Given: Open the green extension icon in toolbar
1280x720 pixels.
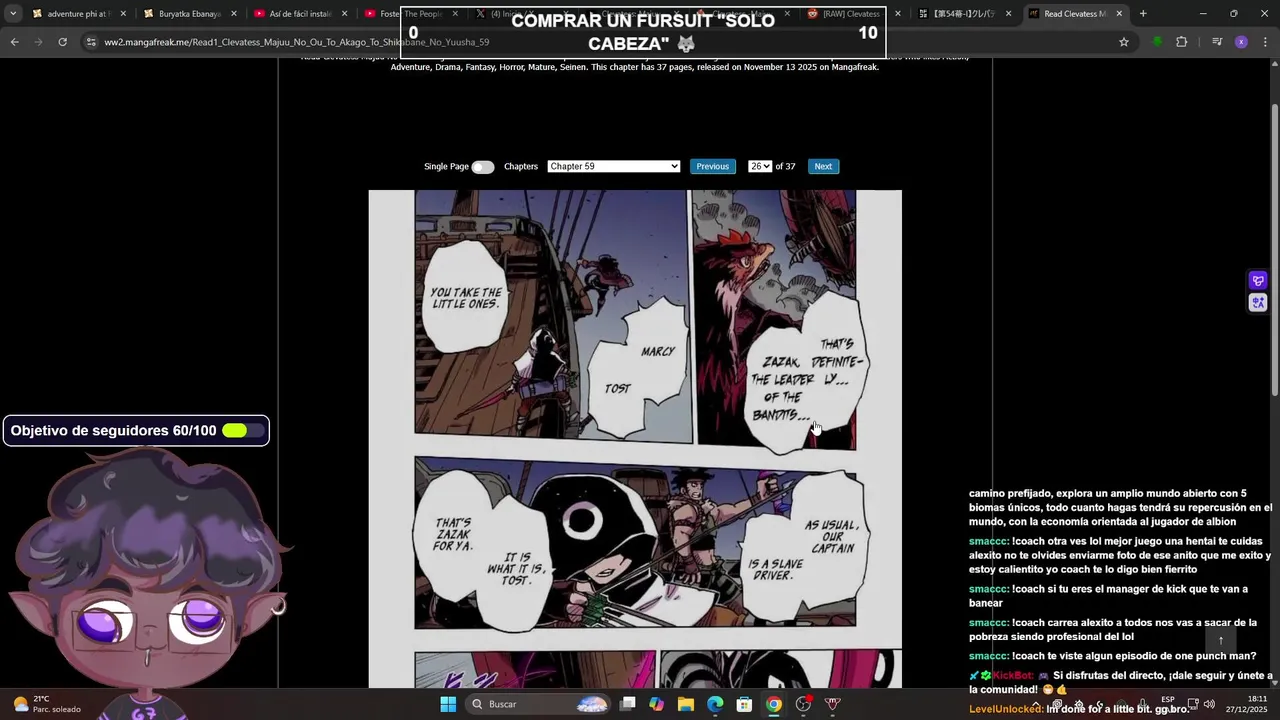Looking at the screenshot, I should pos(1157,42).
